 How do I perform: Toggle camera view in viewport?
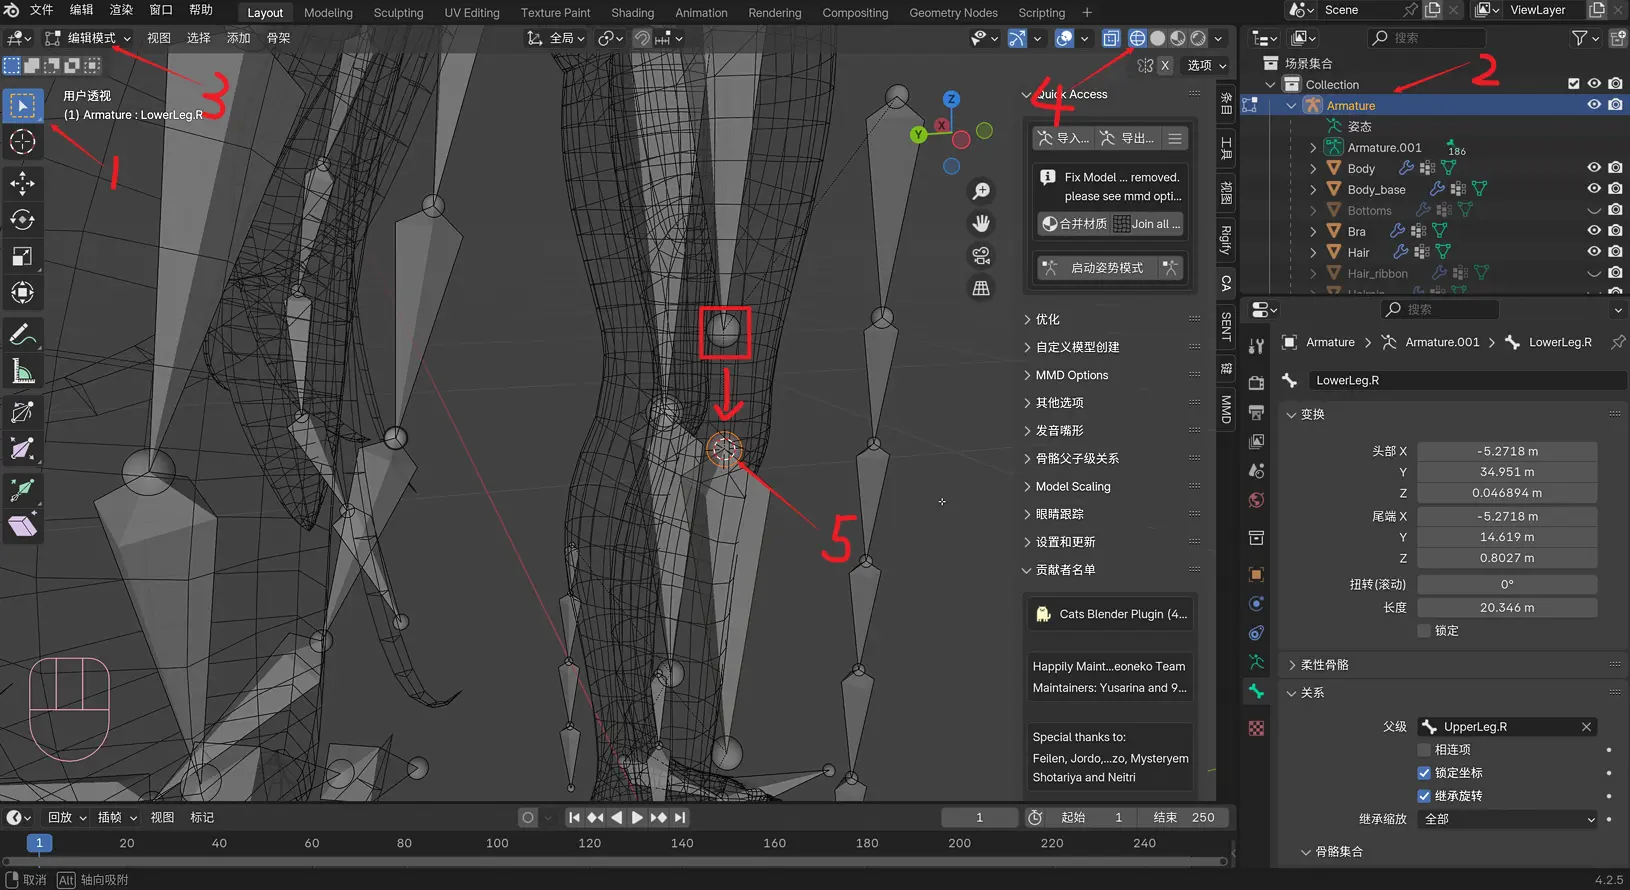click(981, 255)
